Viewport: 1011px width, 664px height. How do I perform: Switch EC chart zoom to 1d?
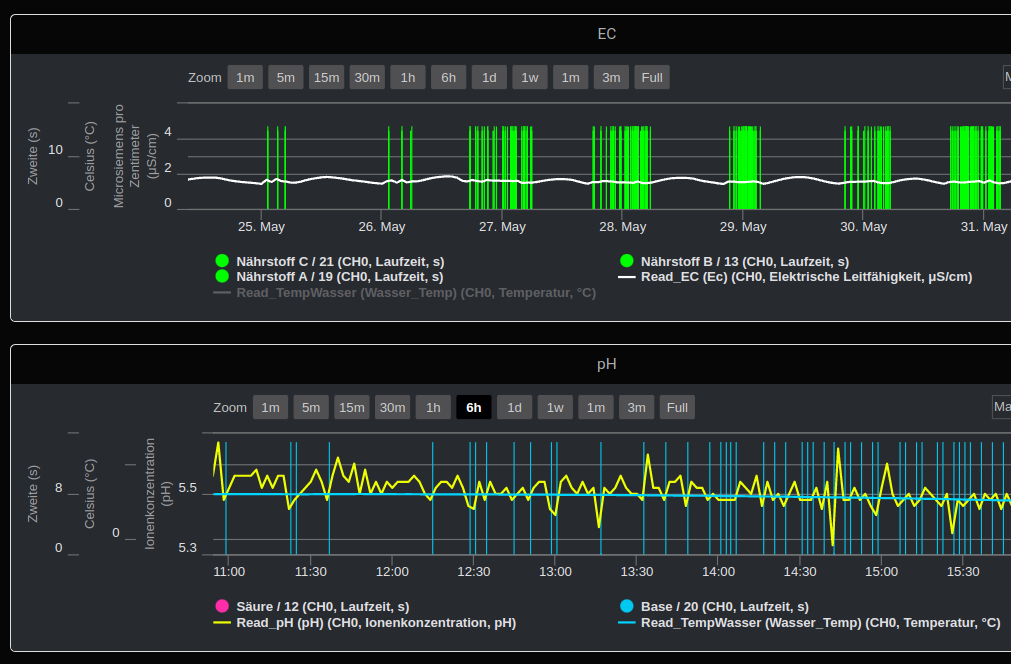[489, 78]
